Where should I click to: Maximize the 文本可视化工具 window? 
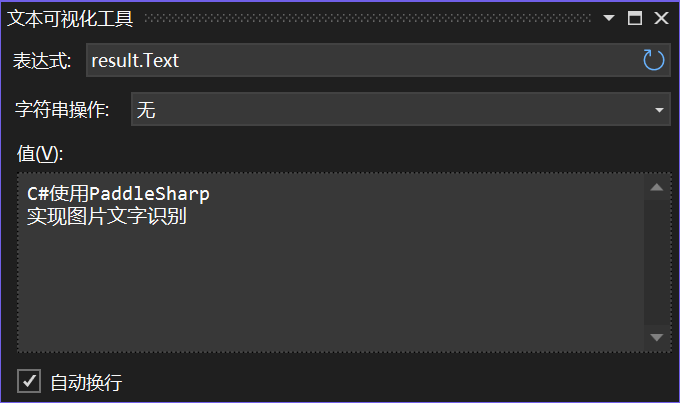[635, 18]
